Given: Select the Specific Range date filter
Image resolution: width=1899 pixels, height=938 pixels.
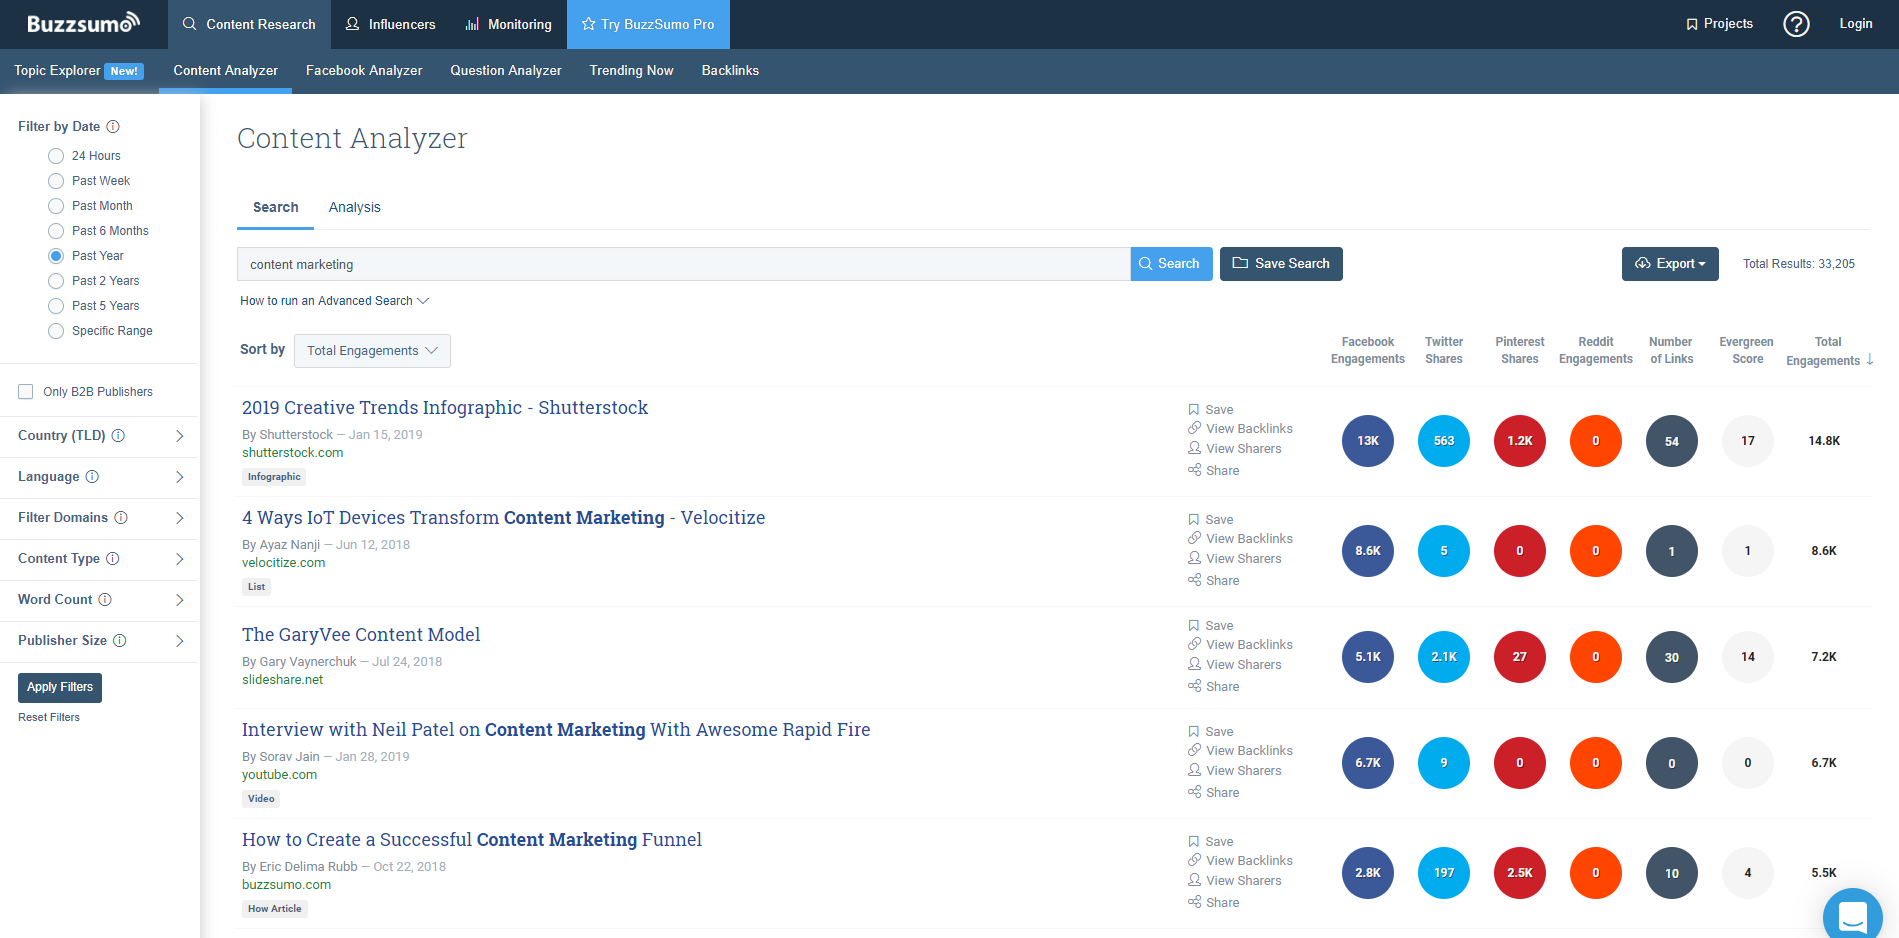Looking at the screenshot, I should tap(56, 331).
